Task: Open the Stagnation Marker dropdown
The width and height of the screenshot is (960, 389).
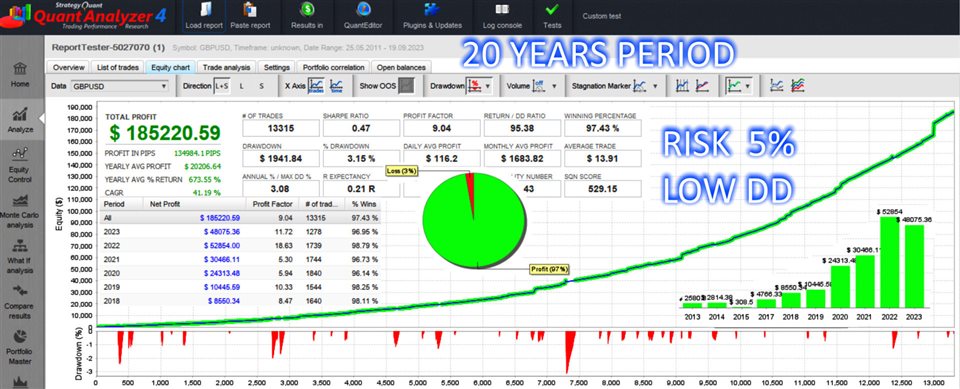Action: click(x=654, y=86)
